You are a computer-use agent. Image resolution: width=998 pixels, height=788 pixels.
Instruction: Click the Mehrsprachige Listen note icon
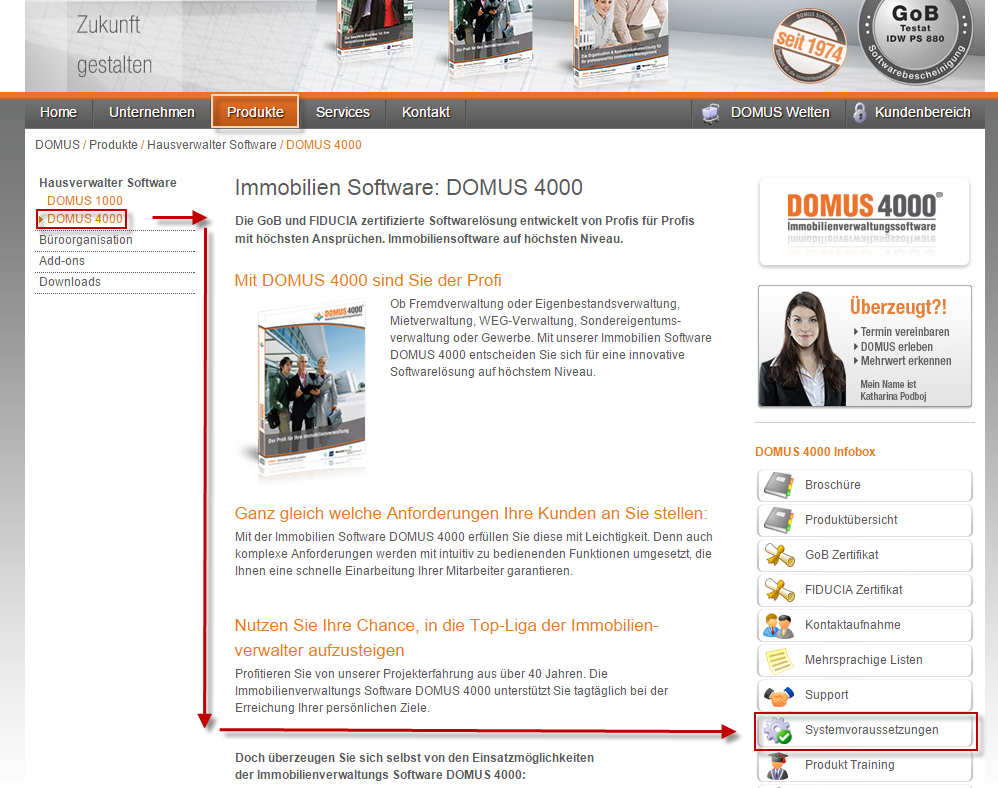(x=779, y=660)
